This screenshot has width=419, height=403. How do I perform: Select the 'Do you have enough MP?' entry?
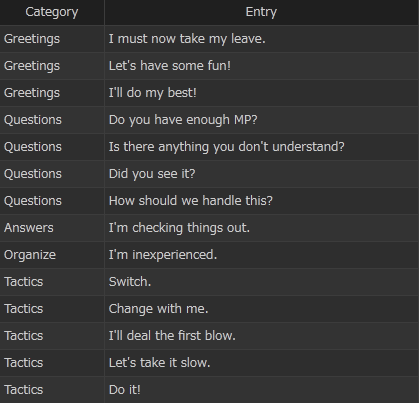pos(183,120)
